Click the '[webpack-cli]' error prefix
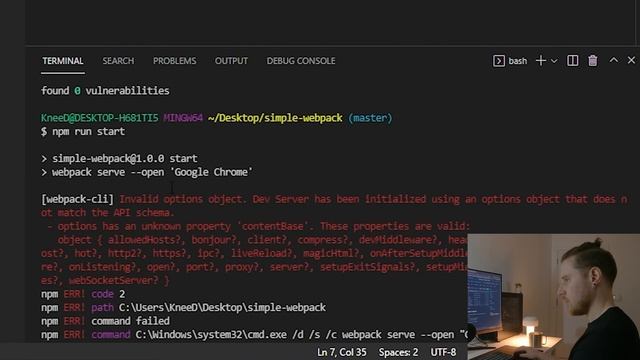The image size is (640, 360). click(77, 199)
